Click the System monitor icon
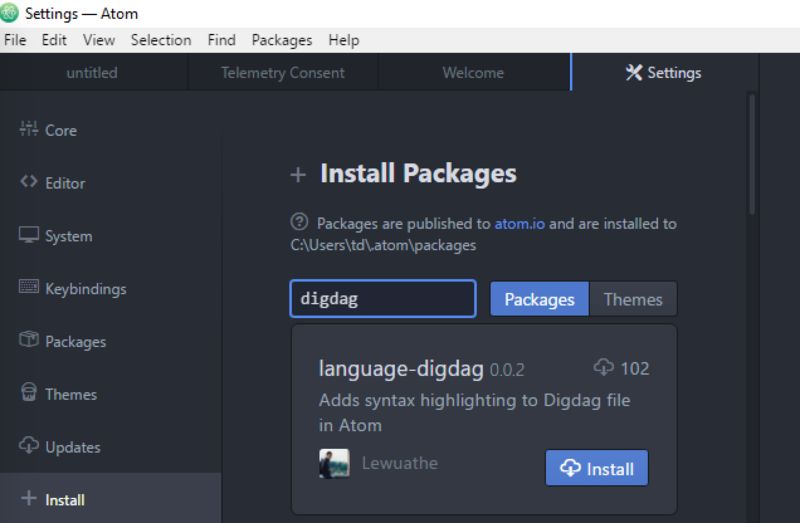800x523 pixels. click(x=29, y=235)
